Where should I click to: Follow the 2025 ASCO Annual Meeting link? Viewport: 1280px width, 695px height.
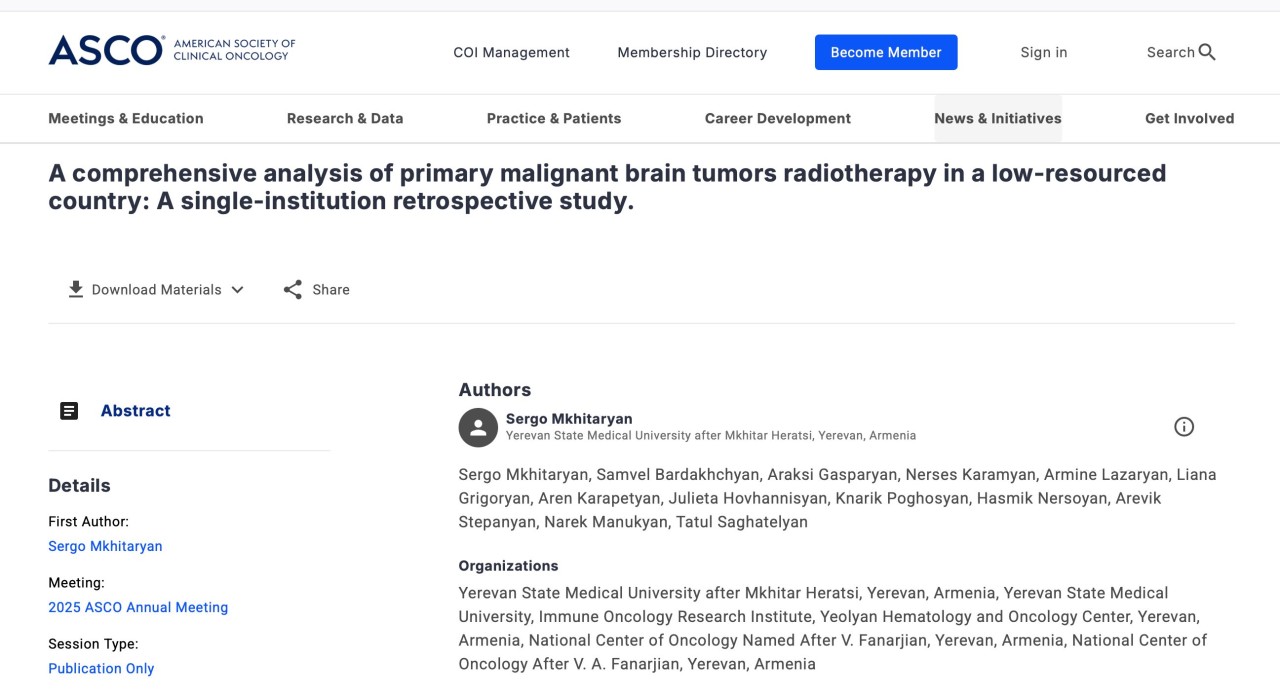coord(138,607)
